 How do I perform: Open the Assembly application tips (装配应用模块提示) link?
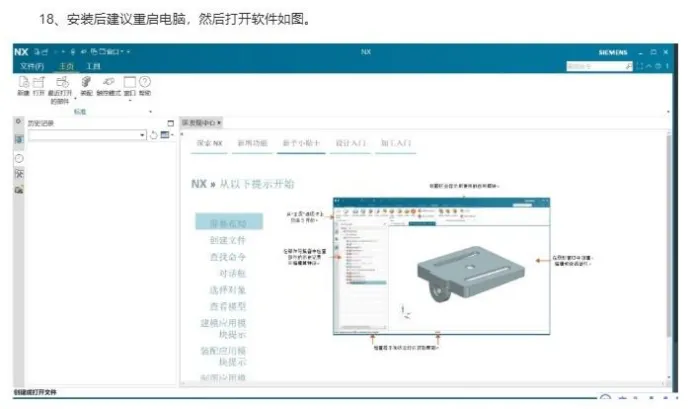point(223,356)
